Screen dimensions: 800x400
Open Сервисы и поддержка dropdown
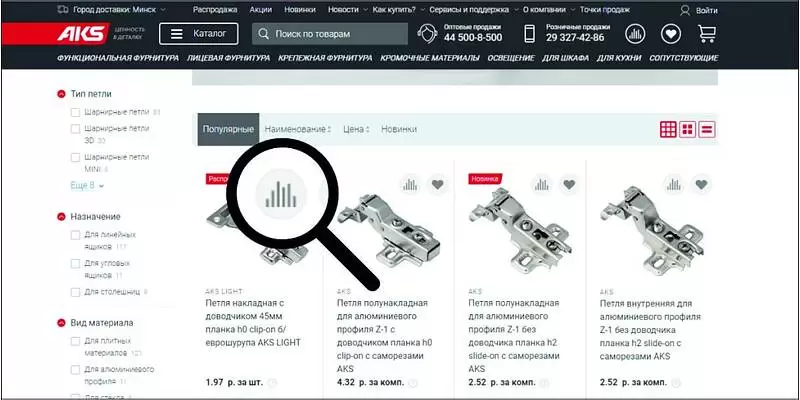474,10
